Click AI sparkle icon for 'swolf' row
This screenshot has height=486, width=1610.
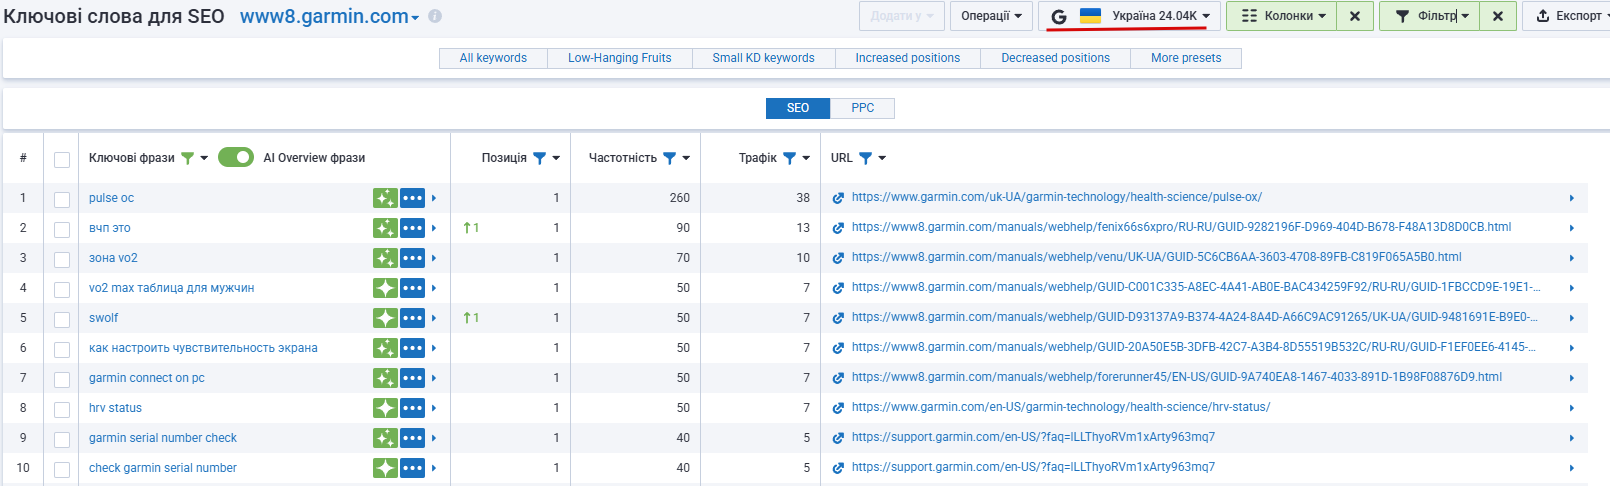click(385, 318)
